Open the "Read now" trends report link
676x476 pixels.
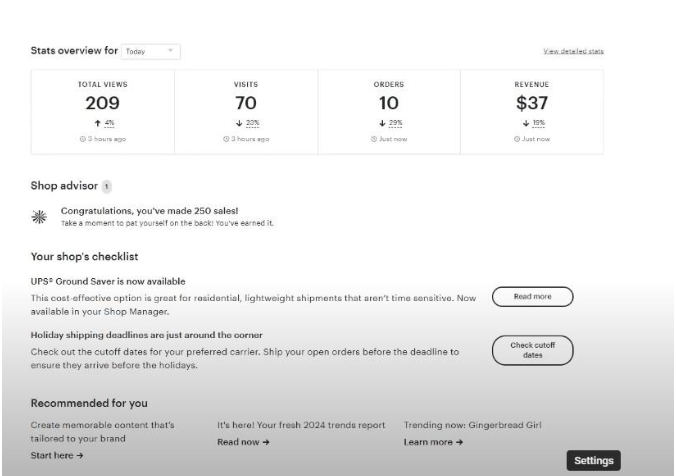pos(243,441)
